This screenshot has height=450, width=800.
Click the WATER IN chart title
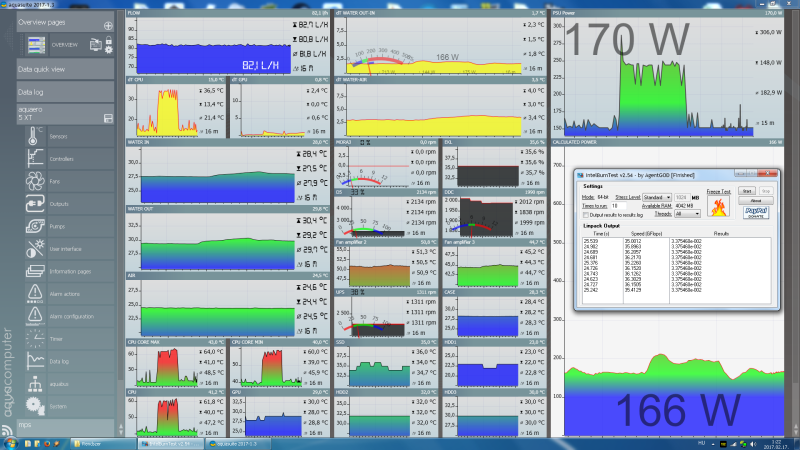click(x=138, y=142)
